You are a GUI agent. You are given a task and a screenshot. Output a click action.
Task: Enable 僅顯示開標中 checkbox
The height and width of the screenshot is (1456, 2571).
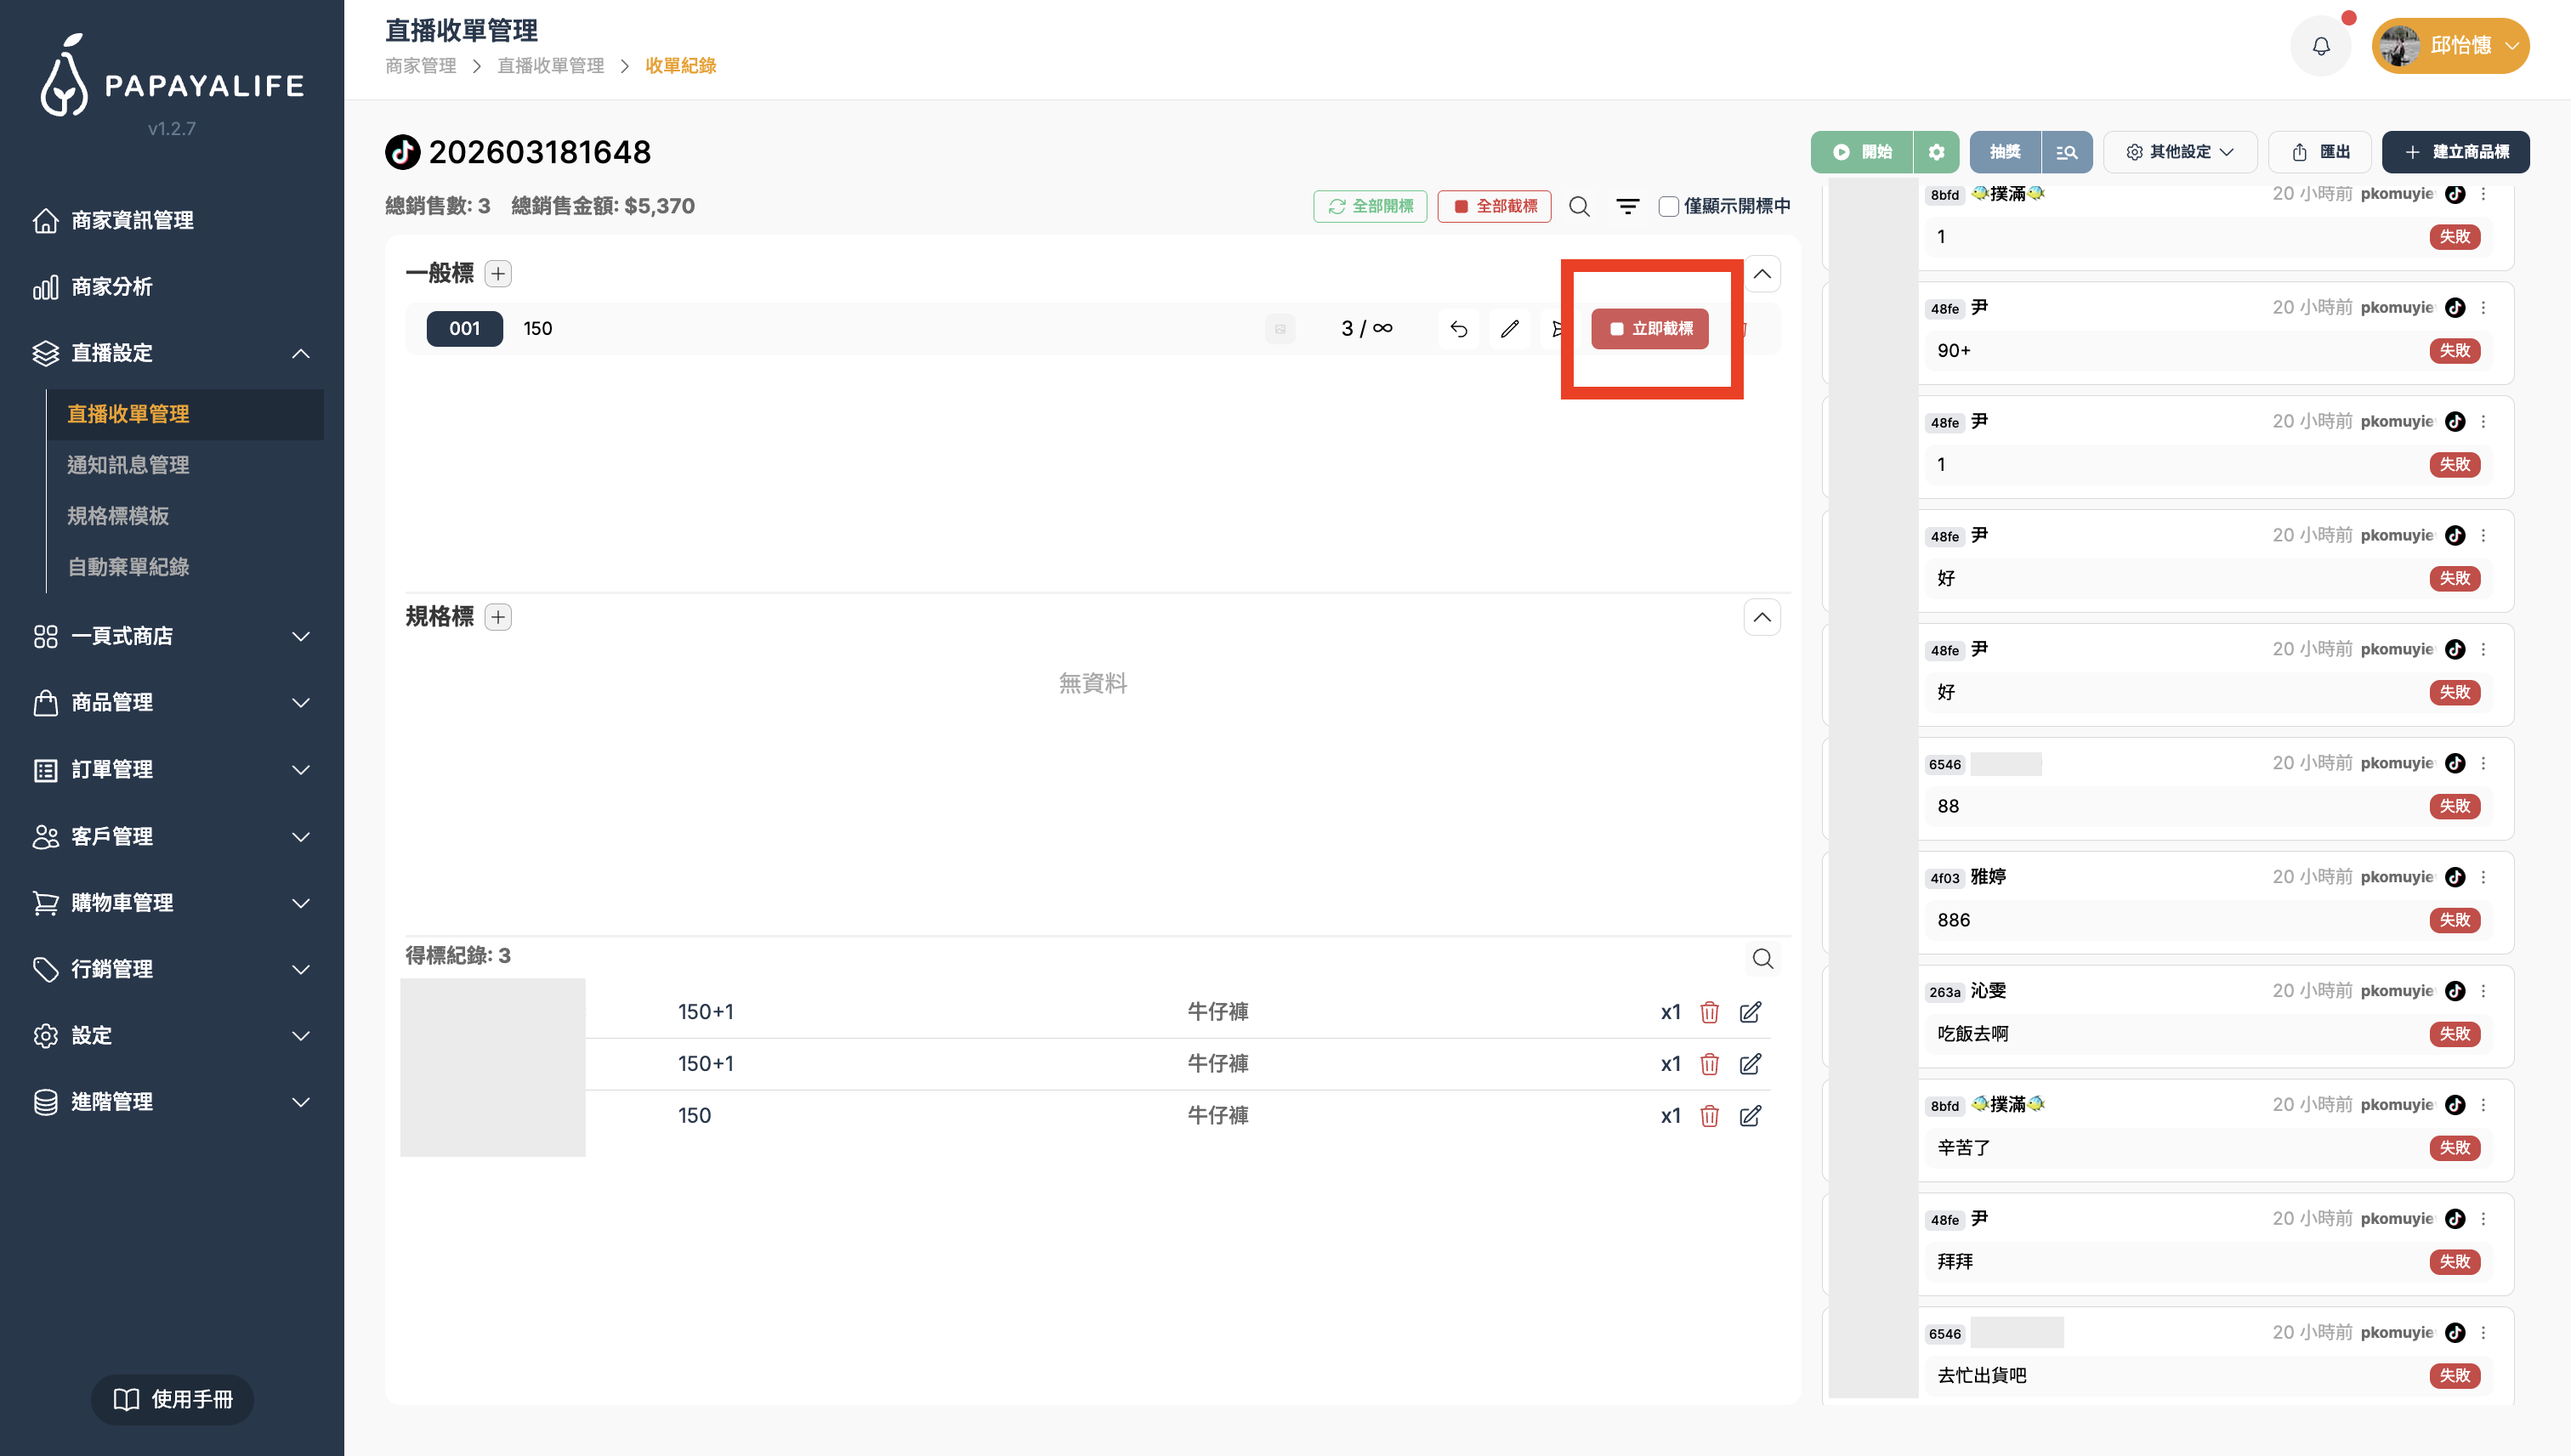coord(1668,206)
